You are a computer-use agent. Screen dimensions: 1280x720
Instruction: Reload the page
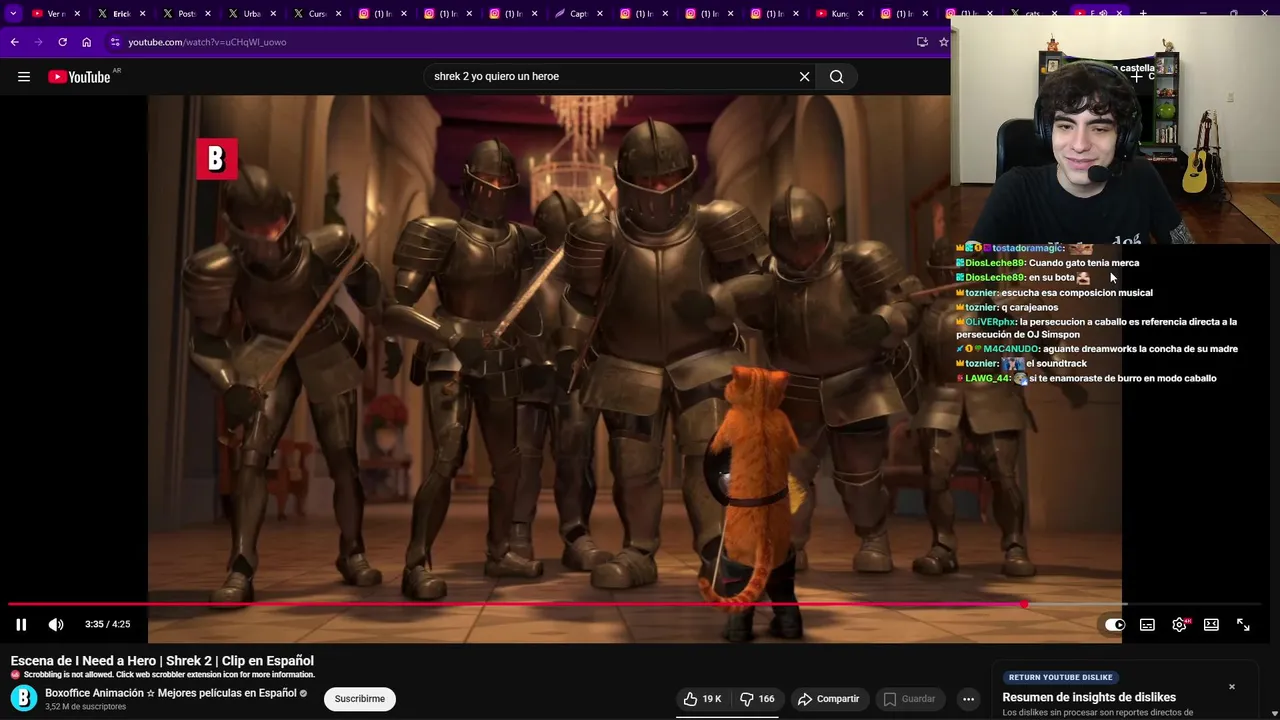click(x=62, y=42)
